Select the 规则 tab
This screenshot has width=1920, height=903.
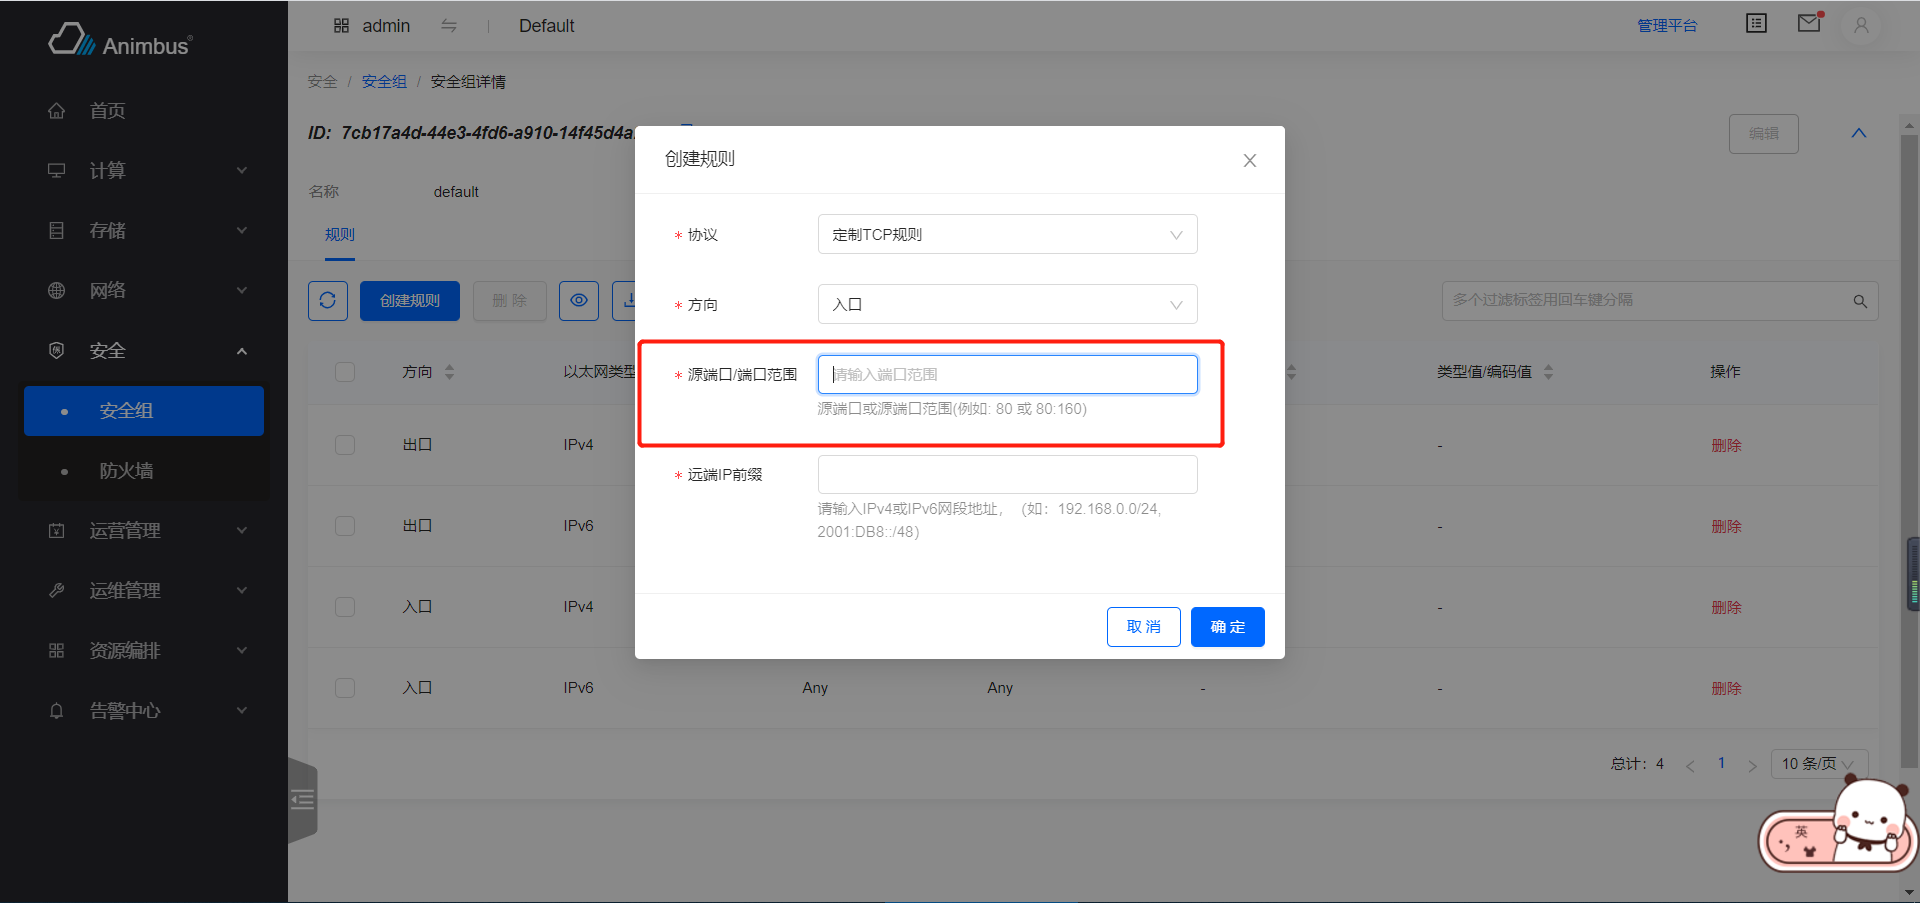point(339,235)
